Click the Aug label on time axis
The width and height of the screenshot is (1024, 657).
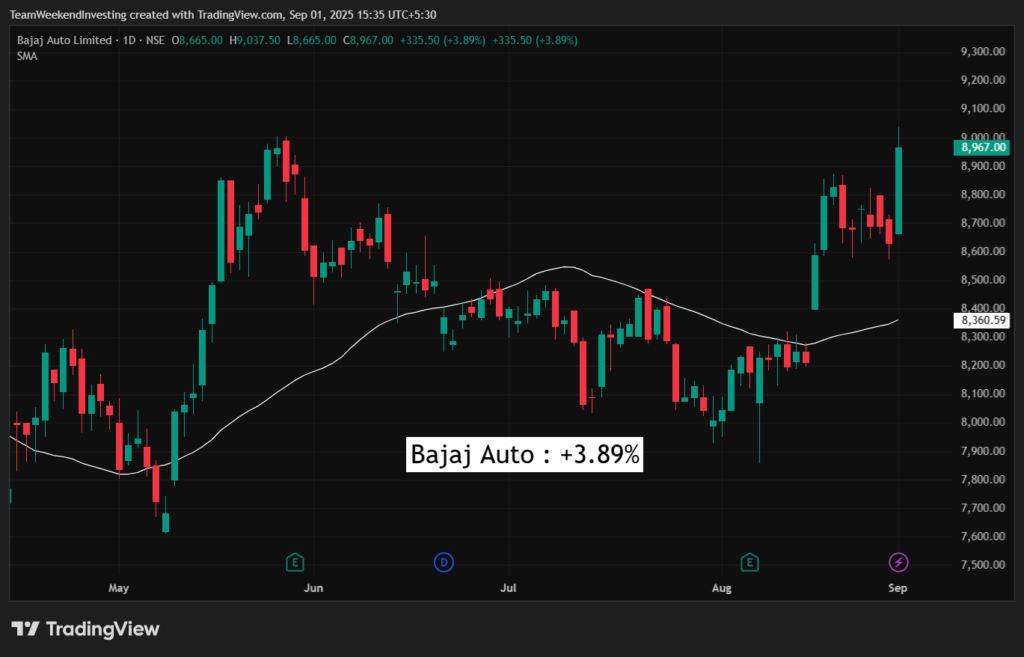click(x=722, y=588)
